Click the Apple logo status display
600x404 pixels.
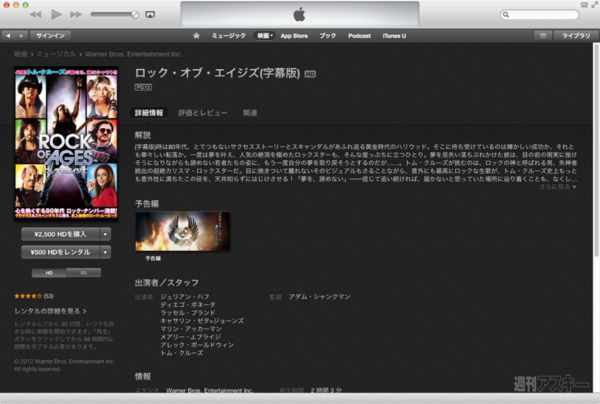click(x=300, y=14)
